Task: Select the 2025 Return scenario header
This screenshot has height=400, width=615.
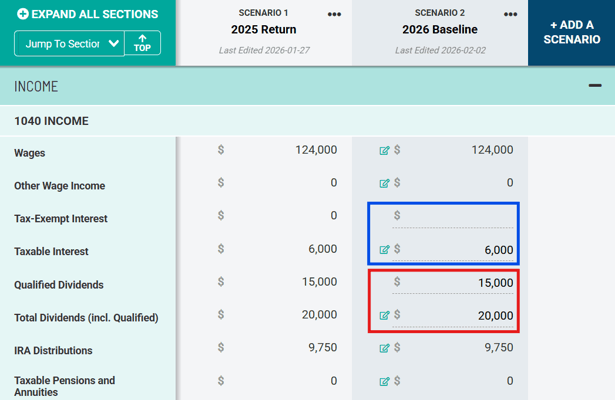Action: (263, 30)
